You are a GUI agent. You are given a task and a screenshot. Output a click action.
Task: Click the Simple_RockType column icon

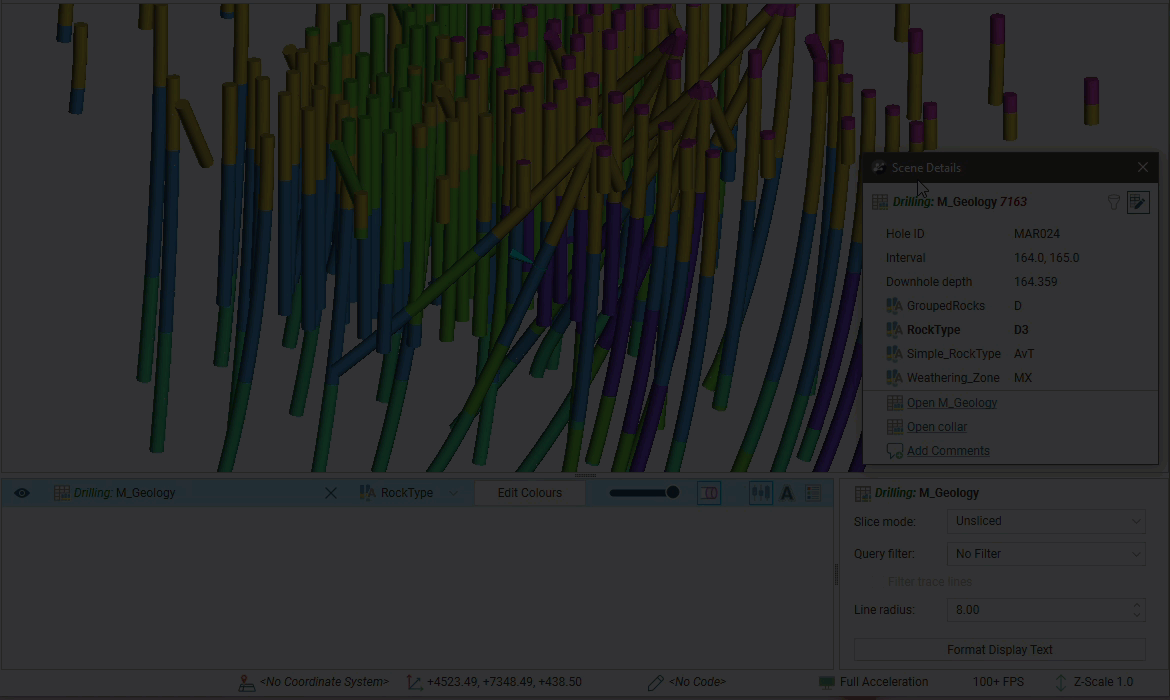click(894, 354)
